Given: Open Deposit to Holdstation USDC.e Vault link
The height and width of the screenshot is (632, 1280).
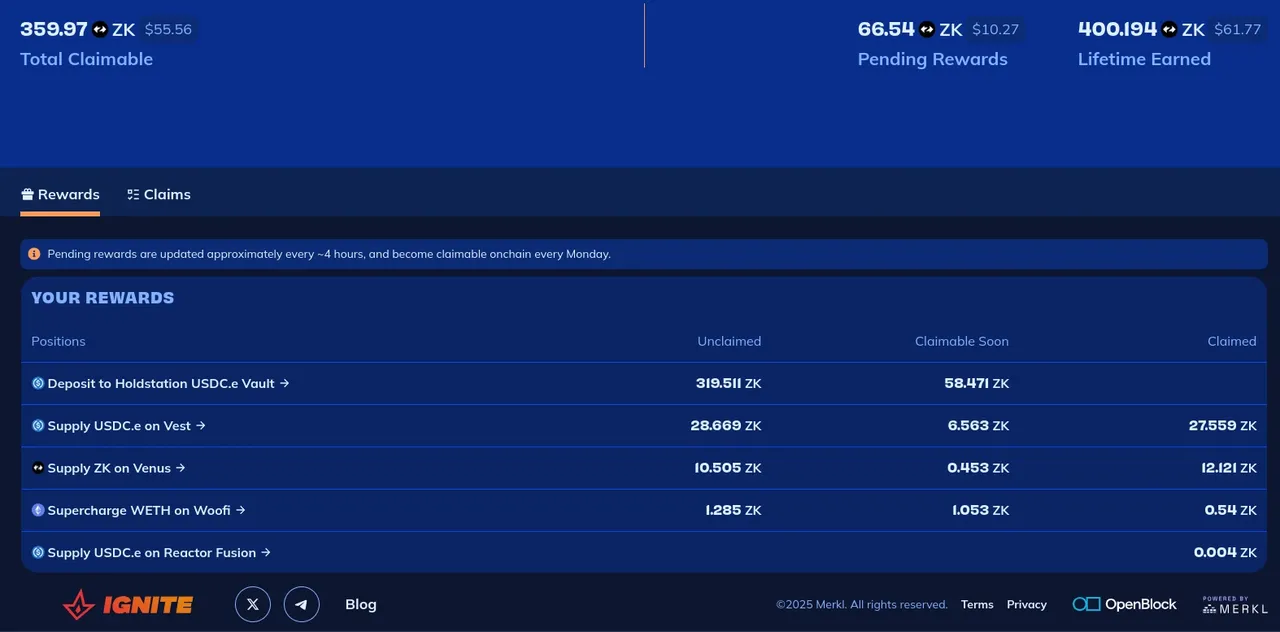Looking at the screenshot, I should coord(168,383).
